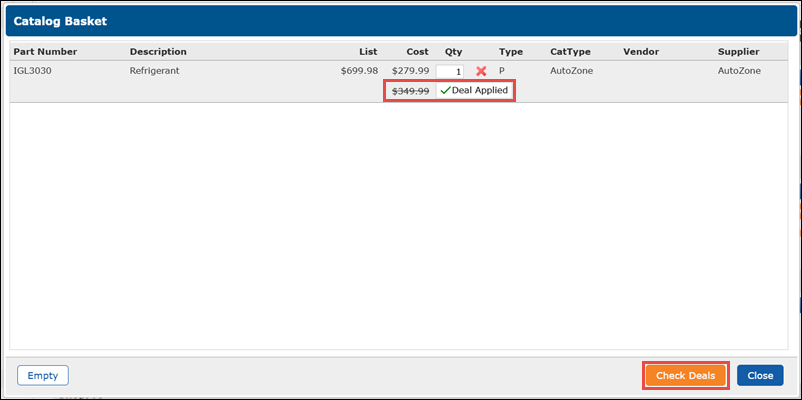Click the Description column header
Image resolution: width=802 pixels, height=400 pixels.
[158, 51]
